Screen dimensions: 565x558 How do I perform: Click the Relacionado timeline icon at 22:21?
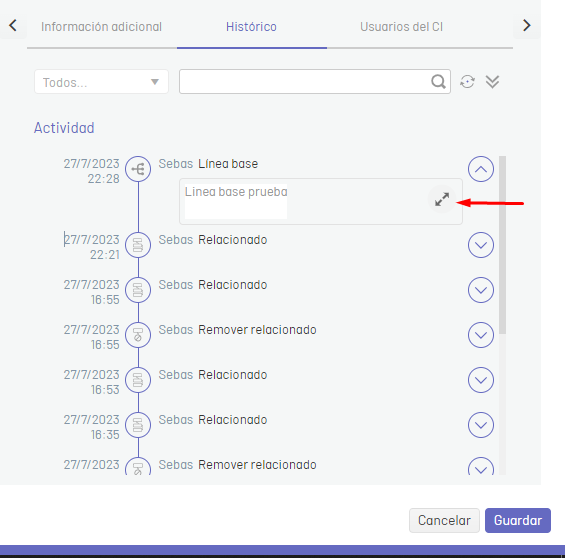(x=138, y=245)
